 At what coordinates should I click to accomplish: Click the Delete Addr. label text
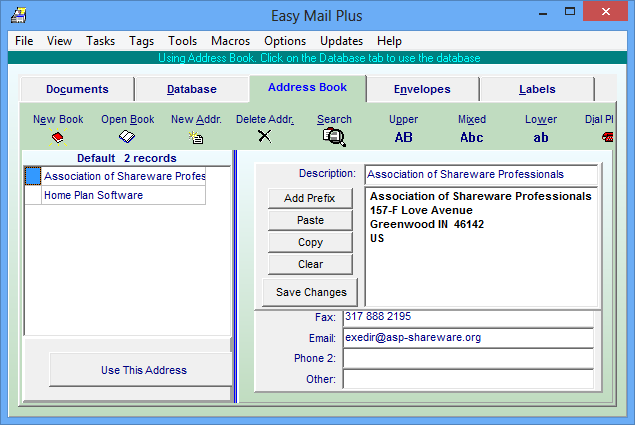click(265, 120)
